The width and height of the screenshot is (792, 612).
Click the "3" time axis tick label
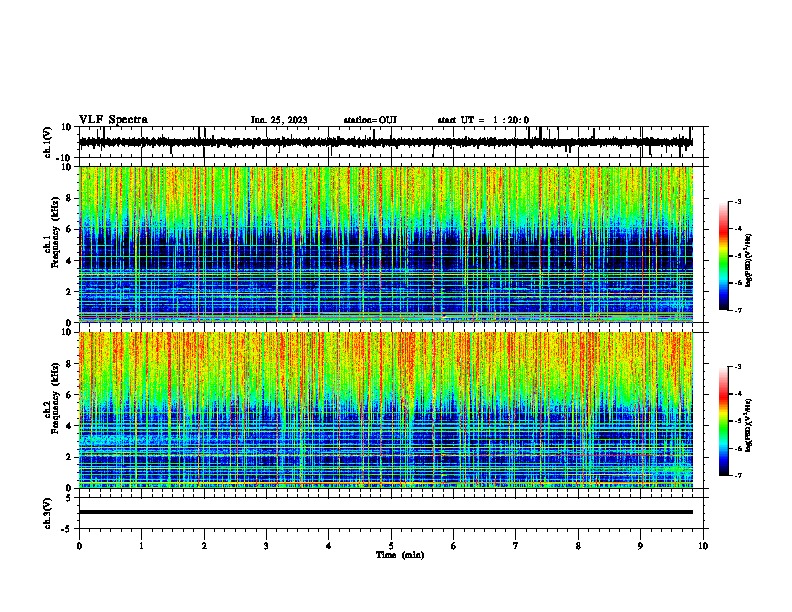pos(266,546)
